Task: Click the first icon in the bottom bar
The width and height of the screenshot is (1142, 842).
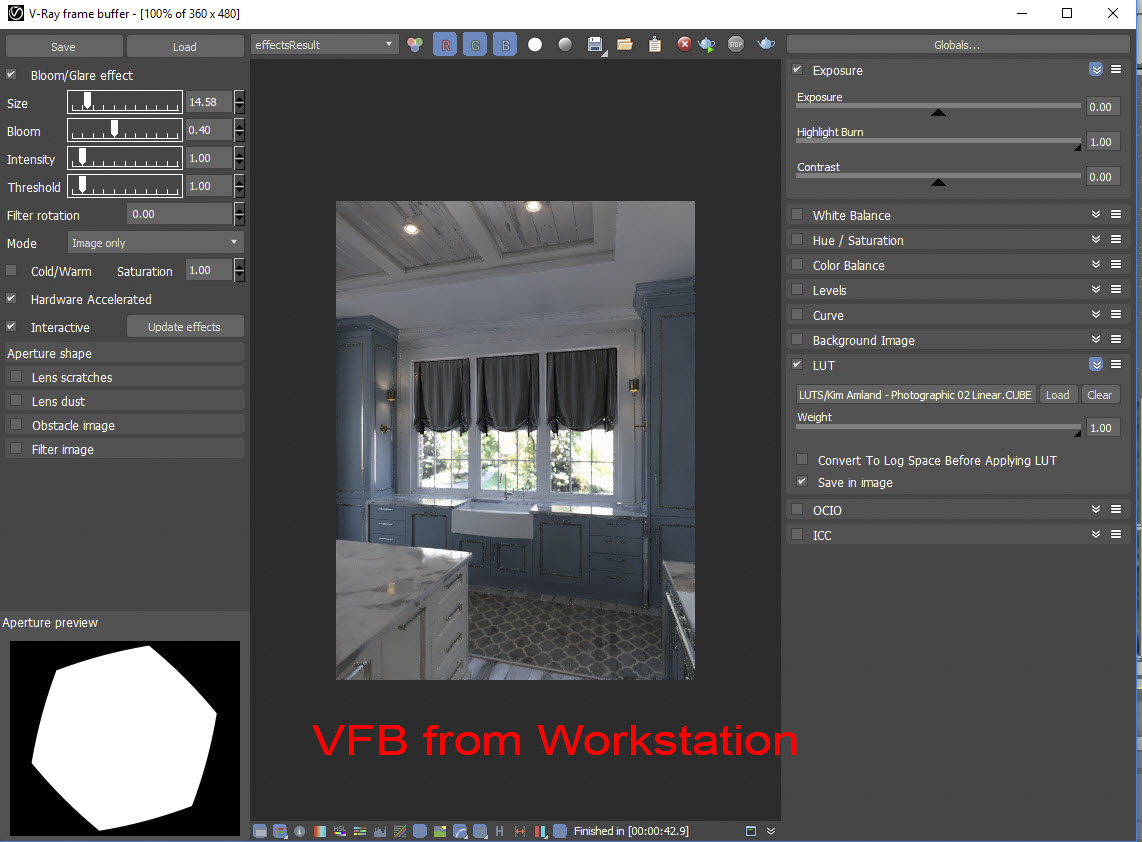Action: (260, 831)
